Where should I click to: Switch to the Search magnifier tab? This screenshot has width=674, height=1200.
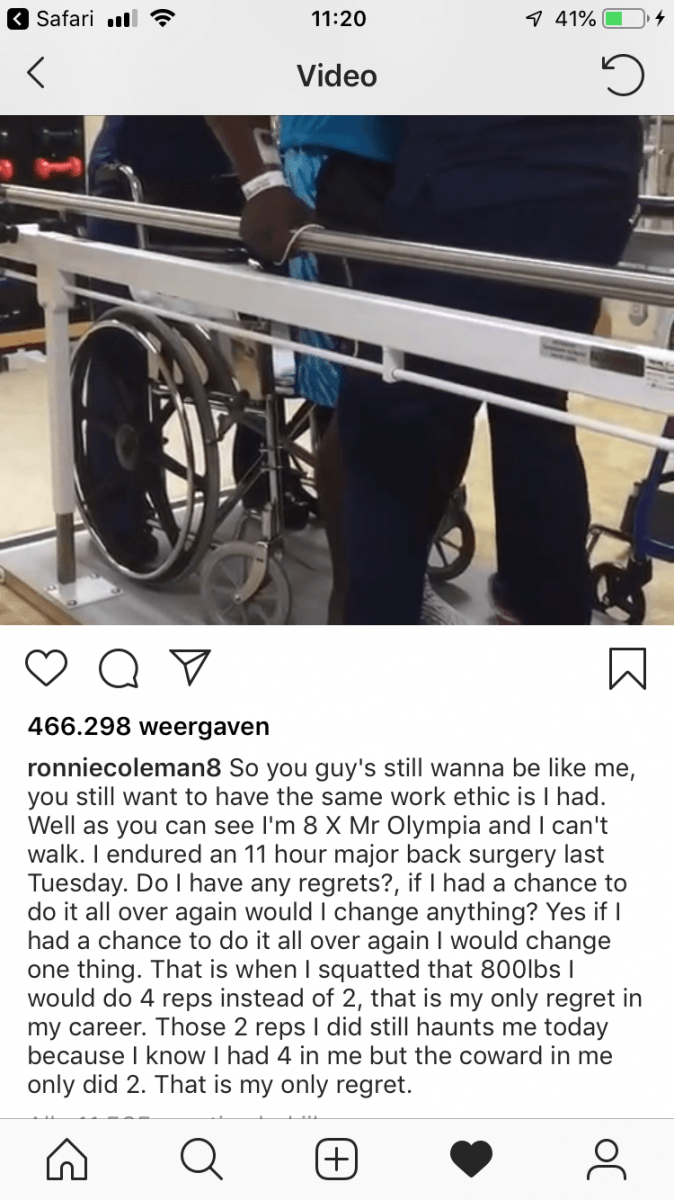point(201,1159)
